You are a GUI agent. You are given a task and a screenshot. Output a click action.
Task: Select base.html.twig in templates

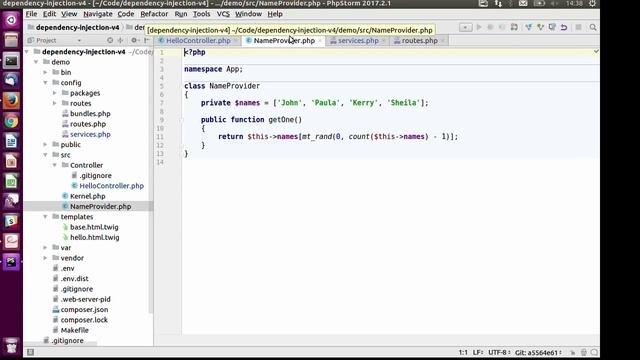pos(94,227)
